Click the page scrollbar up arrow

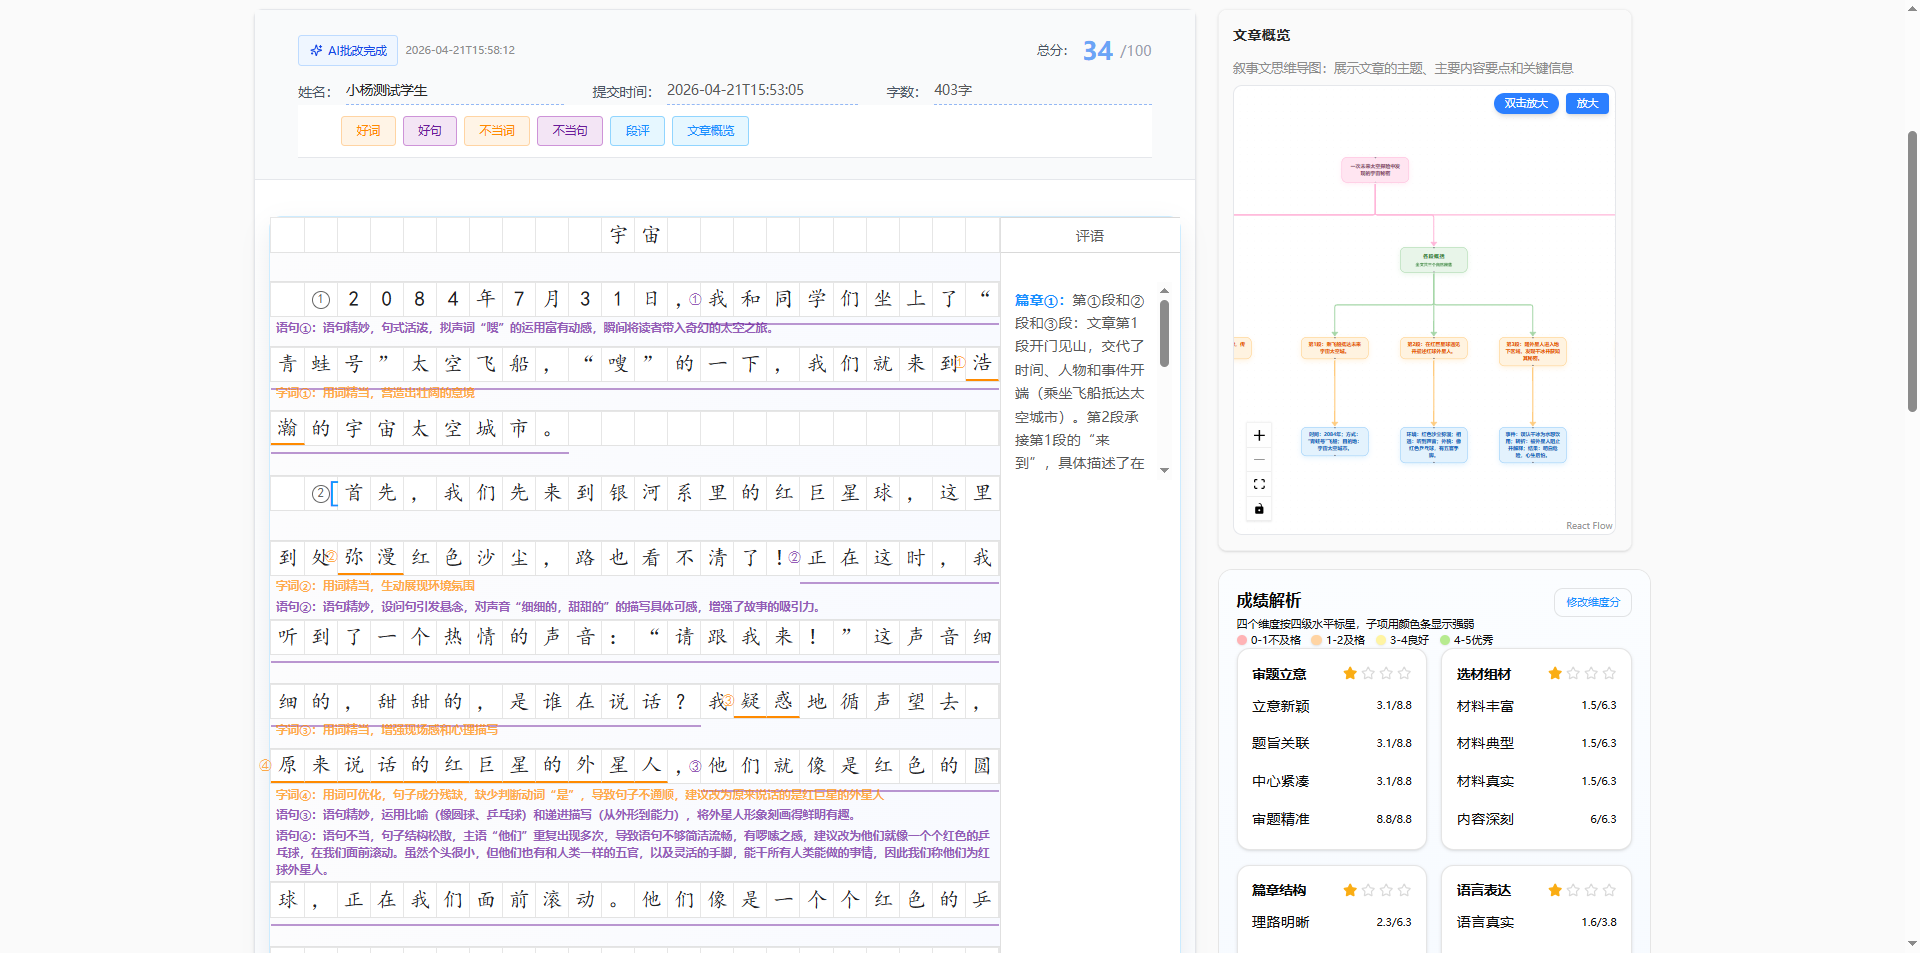click(x=1912, y=8)
